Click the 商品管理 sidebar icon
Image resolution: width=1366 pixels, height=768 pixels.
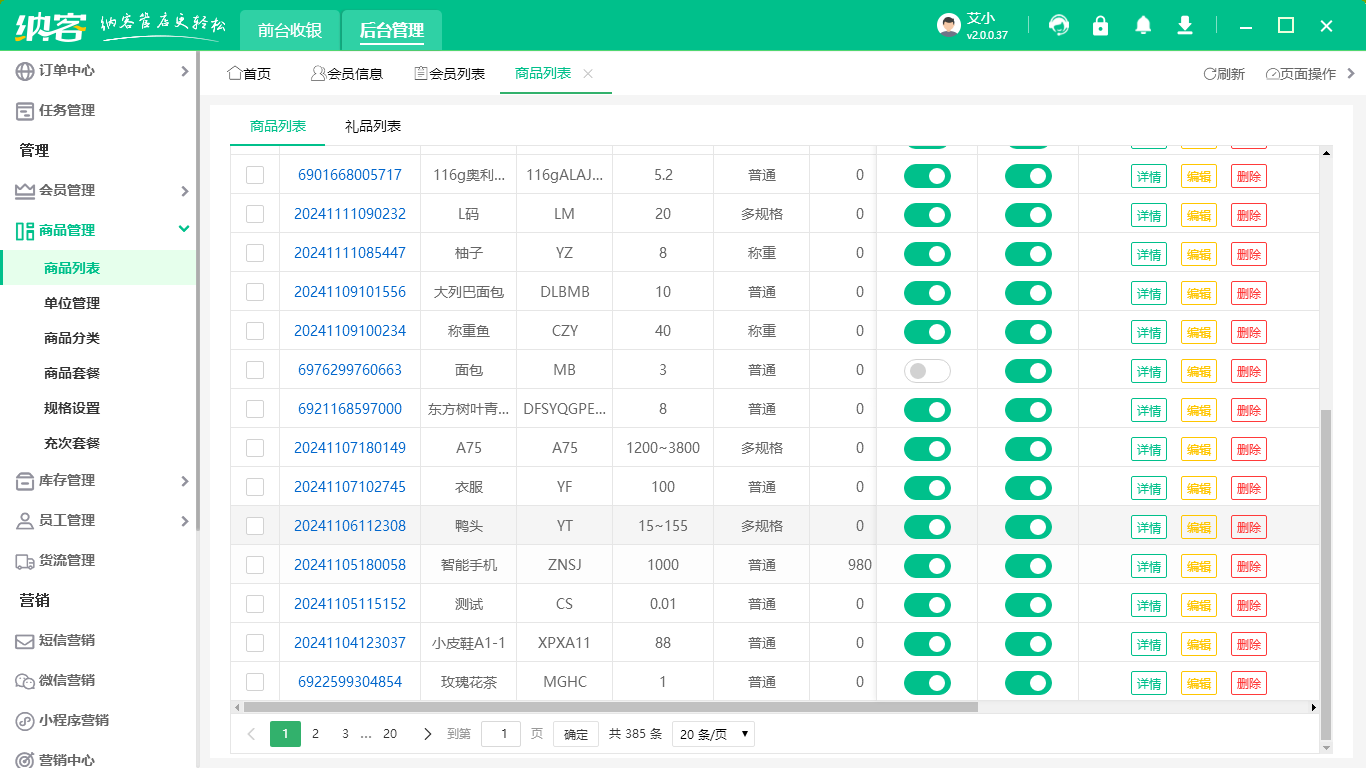point(25,231)
